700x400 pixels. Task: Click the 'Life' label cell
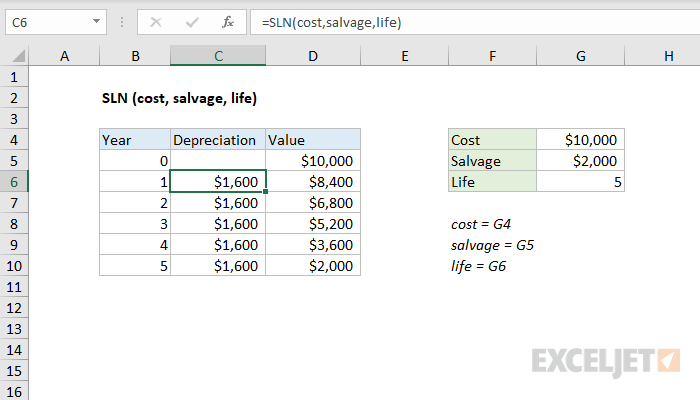pyautogui.click(x=492, y=182)
